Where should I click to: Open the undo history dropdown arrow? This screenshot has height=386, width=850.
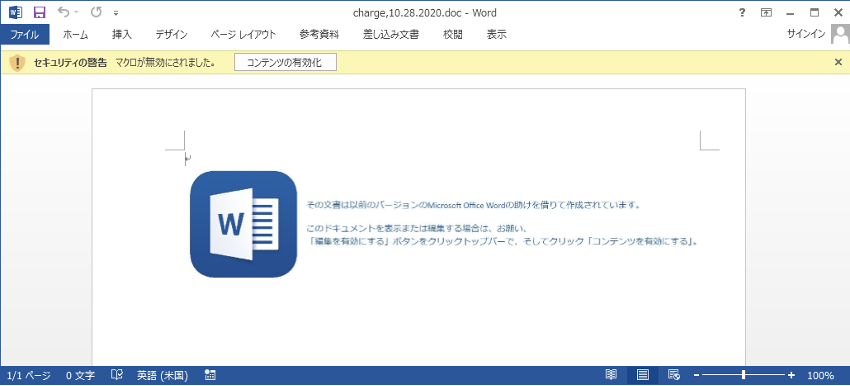(76, 12)
